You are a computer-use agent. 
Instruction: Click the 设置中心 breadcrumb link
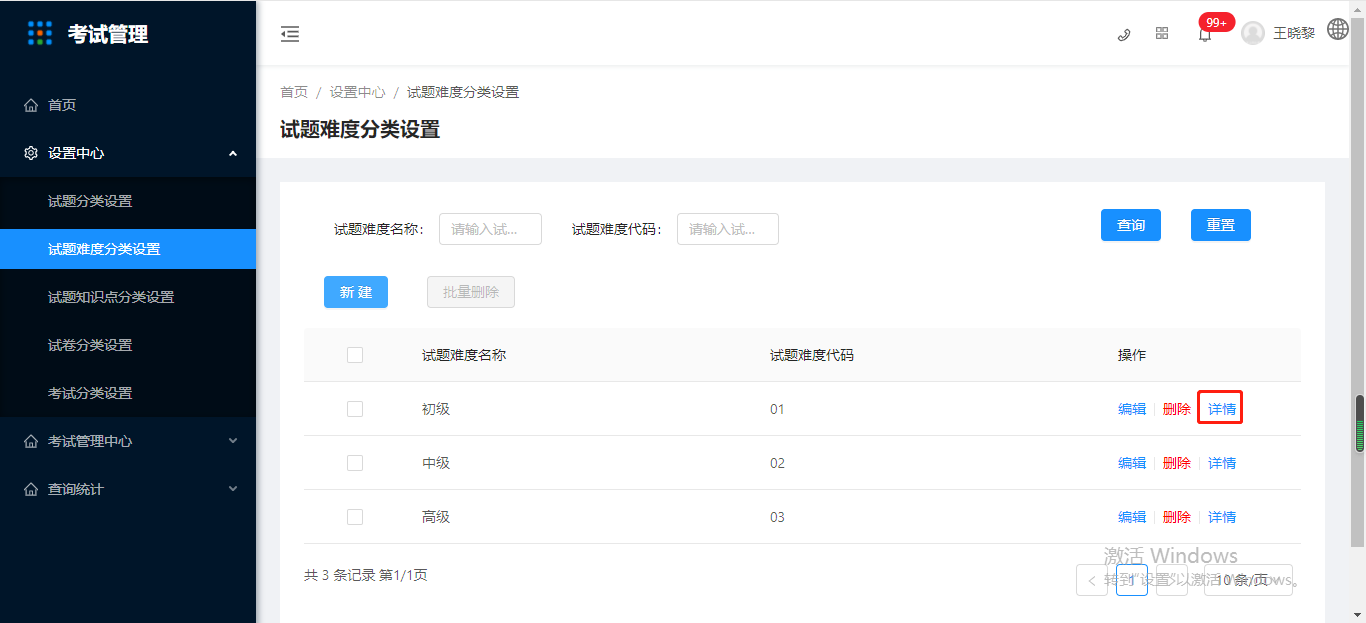tap(357, 92)
